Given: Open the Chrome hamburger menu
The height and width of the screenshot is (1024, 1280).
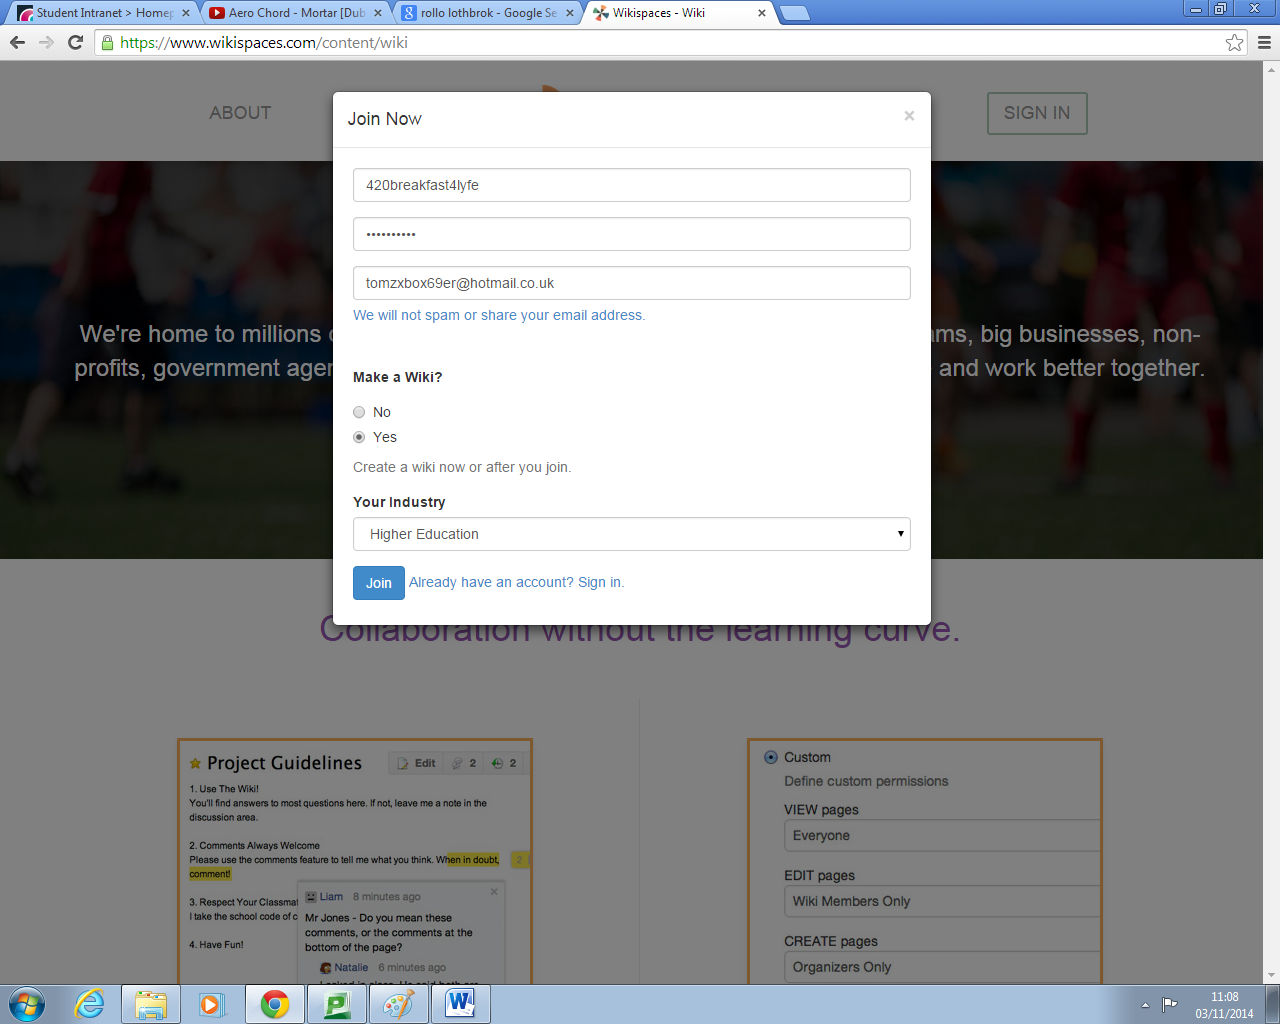Looking at the screenshot, I should (1264, 42).
